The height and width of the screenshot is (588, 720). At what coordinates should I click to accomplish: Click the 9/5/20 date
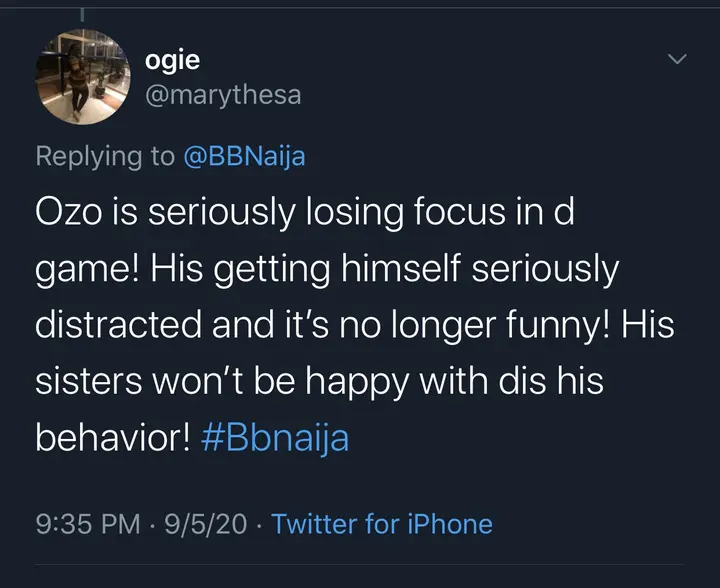[208, 523]
